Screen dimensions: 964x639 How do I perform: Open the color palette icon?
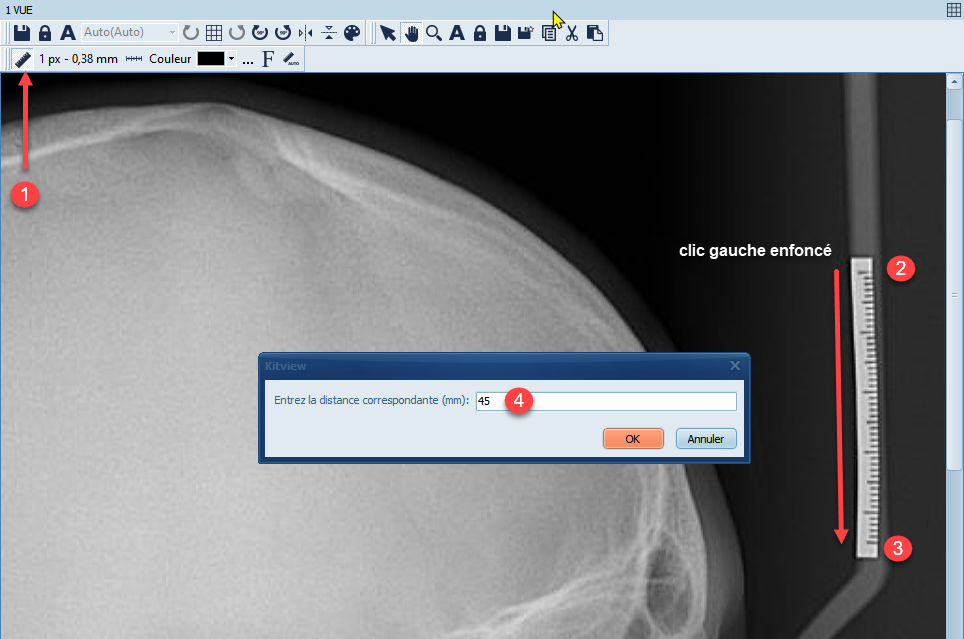tap(351, 33)
